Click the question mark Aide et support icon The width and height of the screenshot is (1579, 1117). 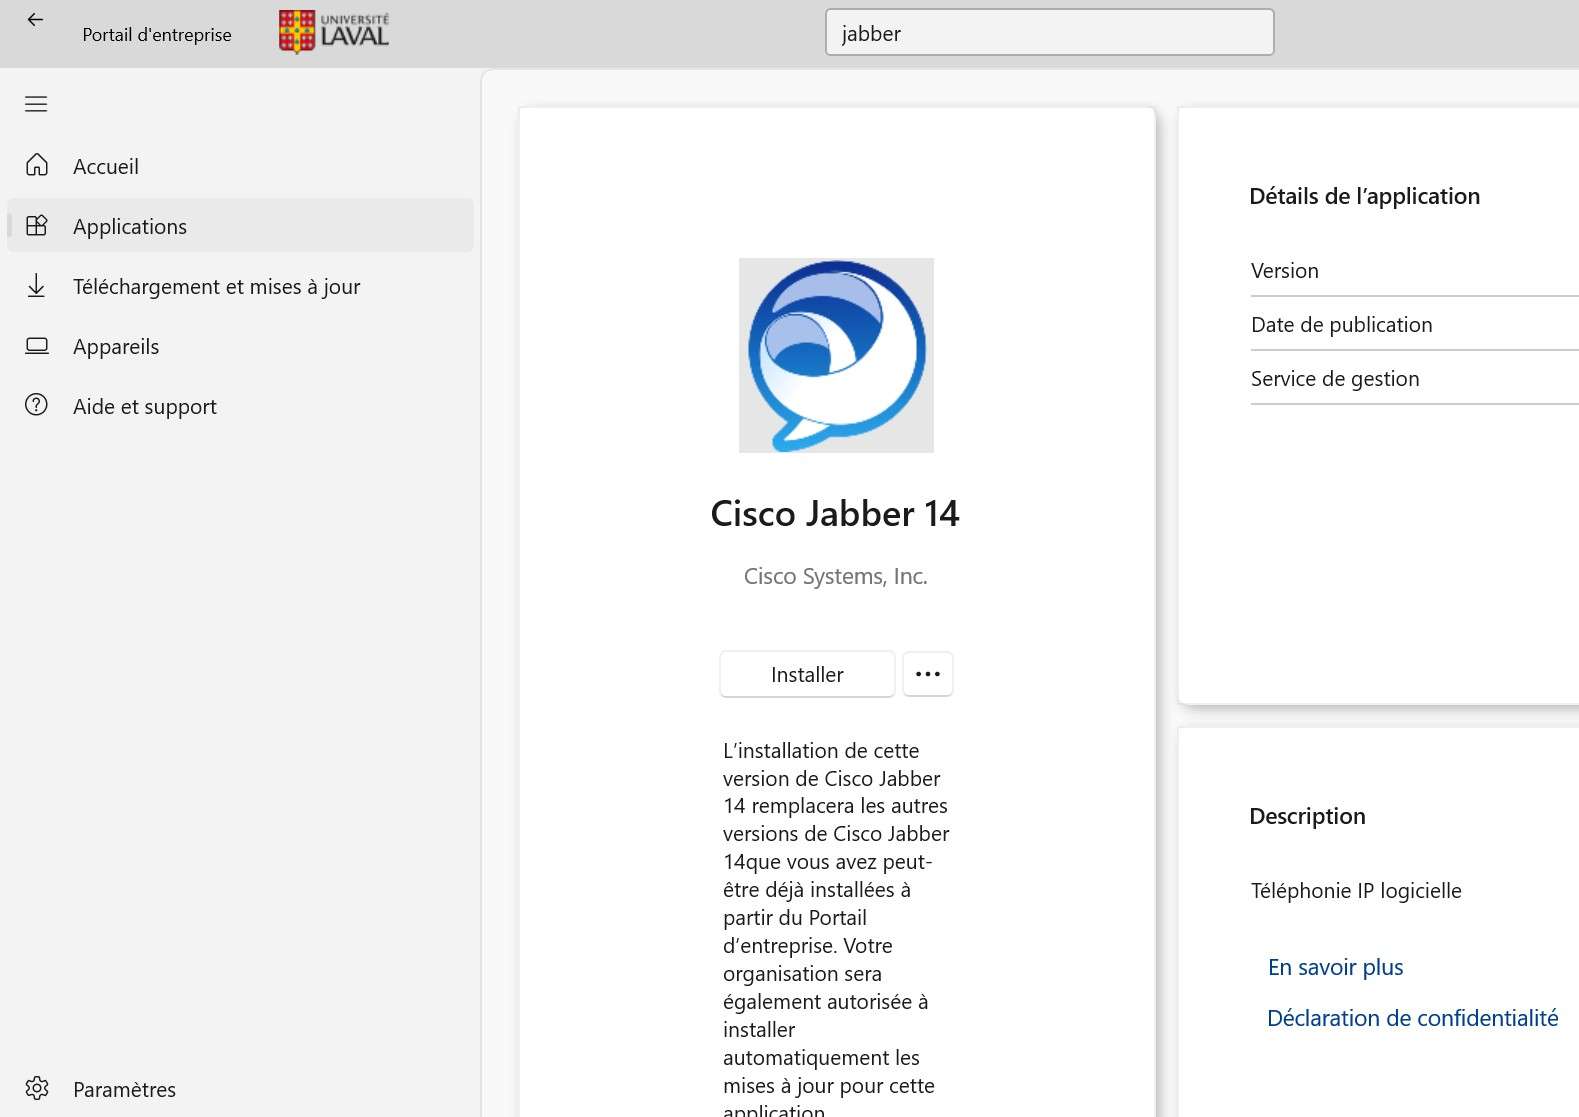point(37,405)
